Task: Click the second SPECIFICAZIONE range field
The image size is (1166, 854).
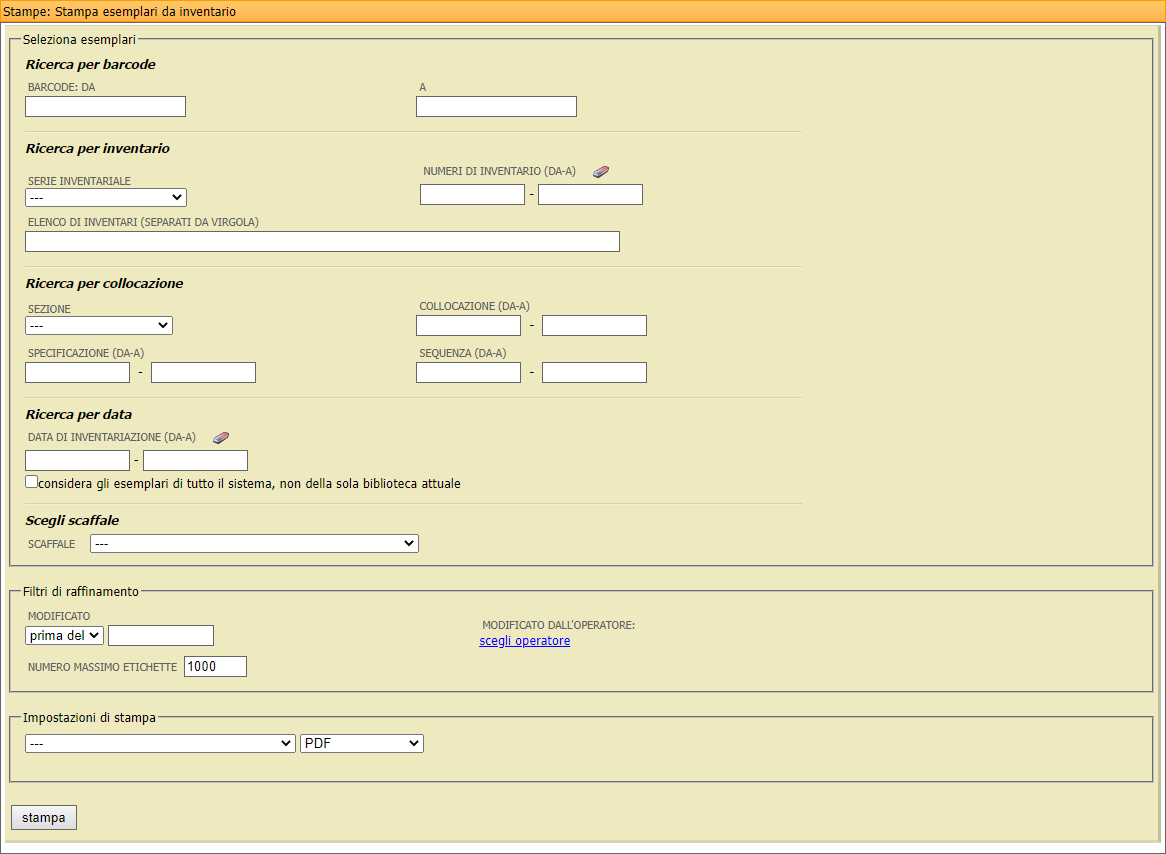Action: (x=203, y=371)
